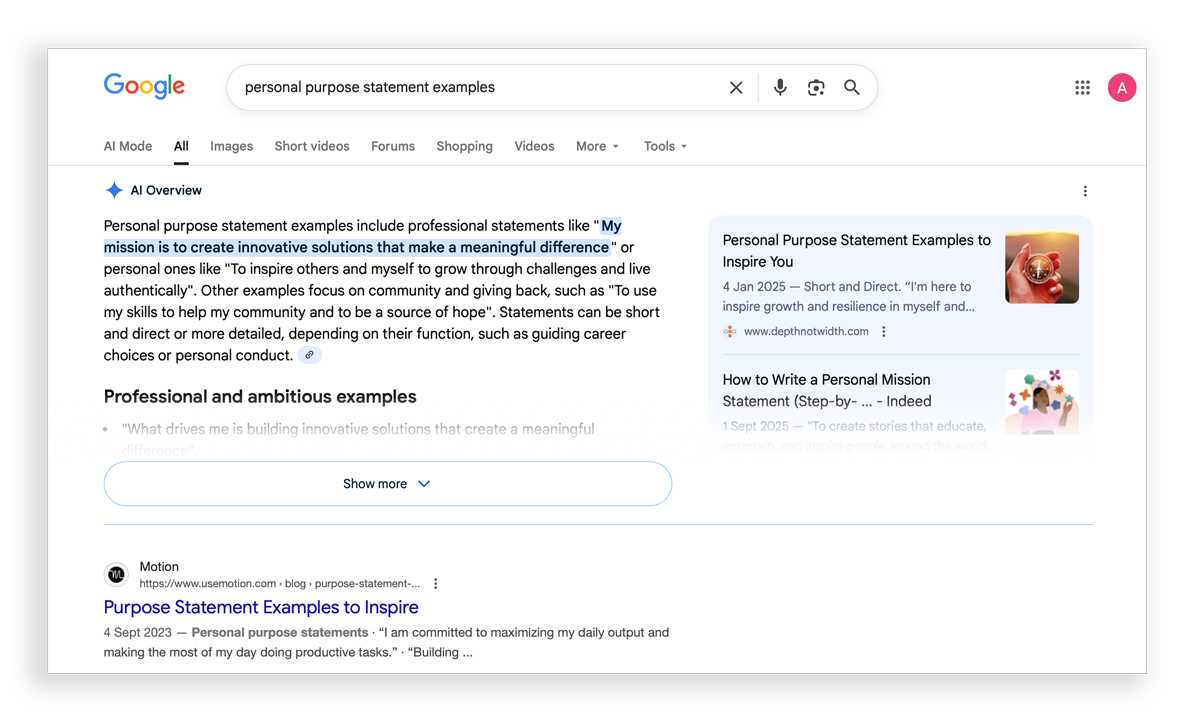Click the Motion site favicon
This screenshot has height=722, width=1194.
point(117,574)
